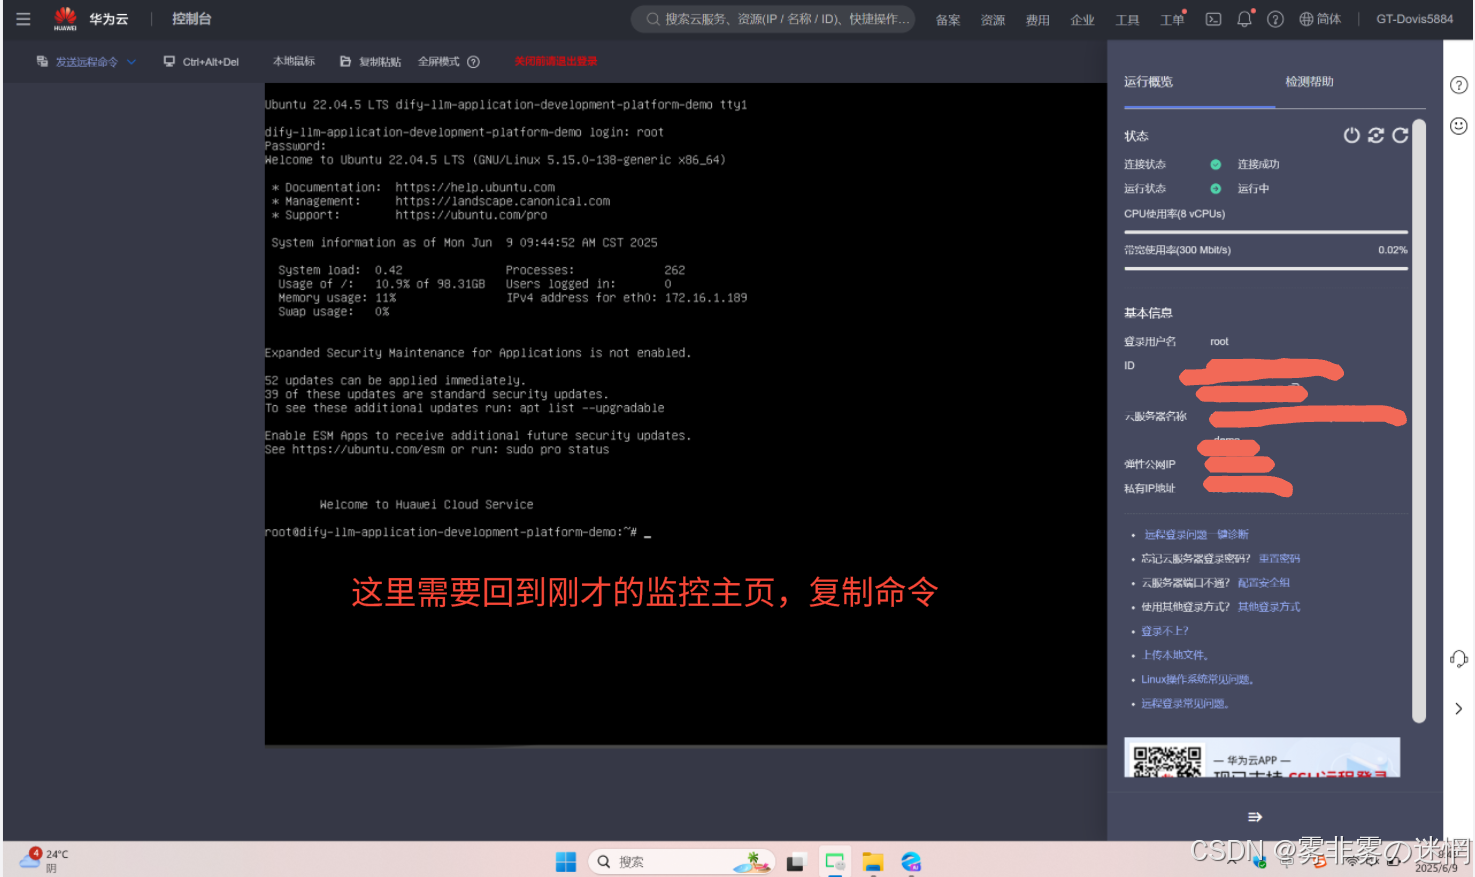Click the smiley feedback icon
This screenshot has height=877, width=1475.
[x=1459, y=126]
